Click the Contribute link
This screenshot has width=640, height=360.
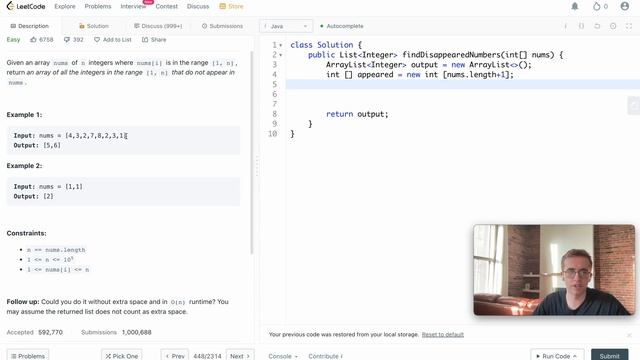325,356
